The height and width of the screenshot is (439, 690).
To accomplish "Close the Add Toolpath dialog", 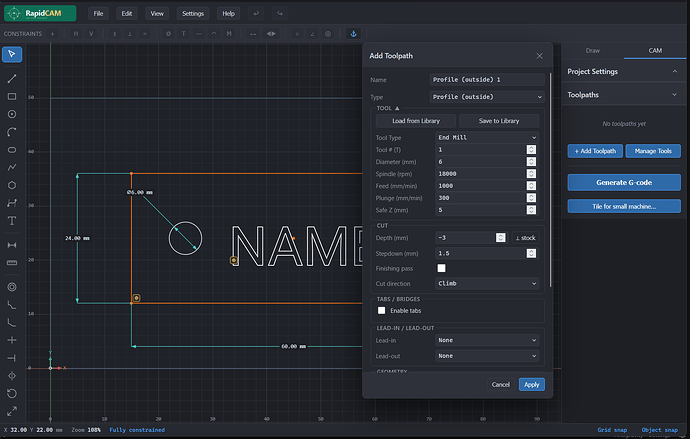I will [540, 56].
